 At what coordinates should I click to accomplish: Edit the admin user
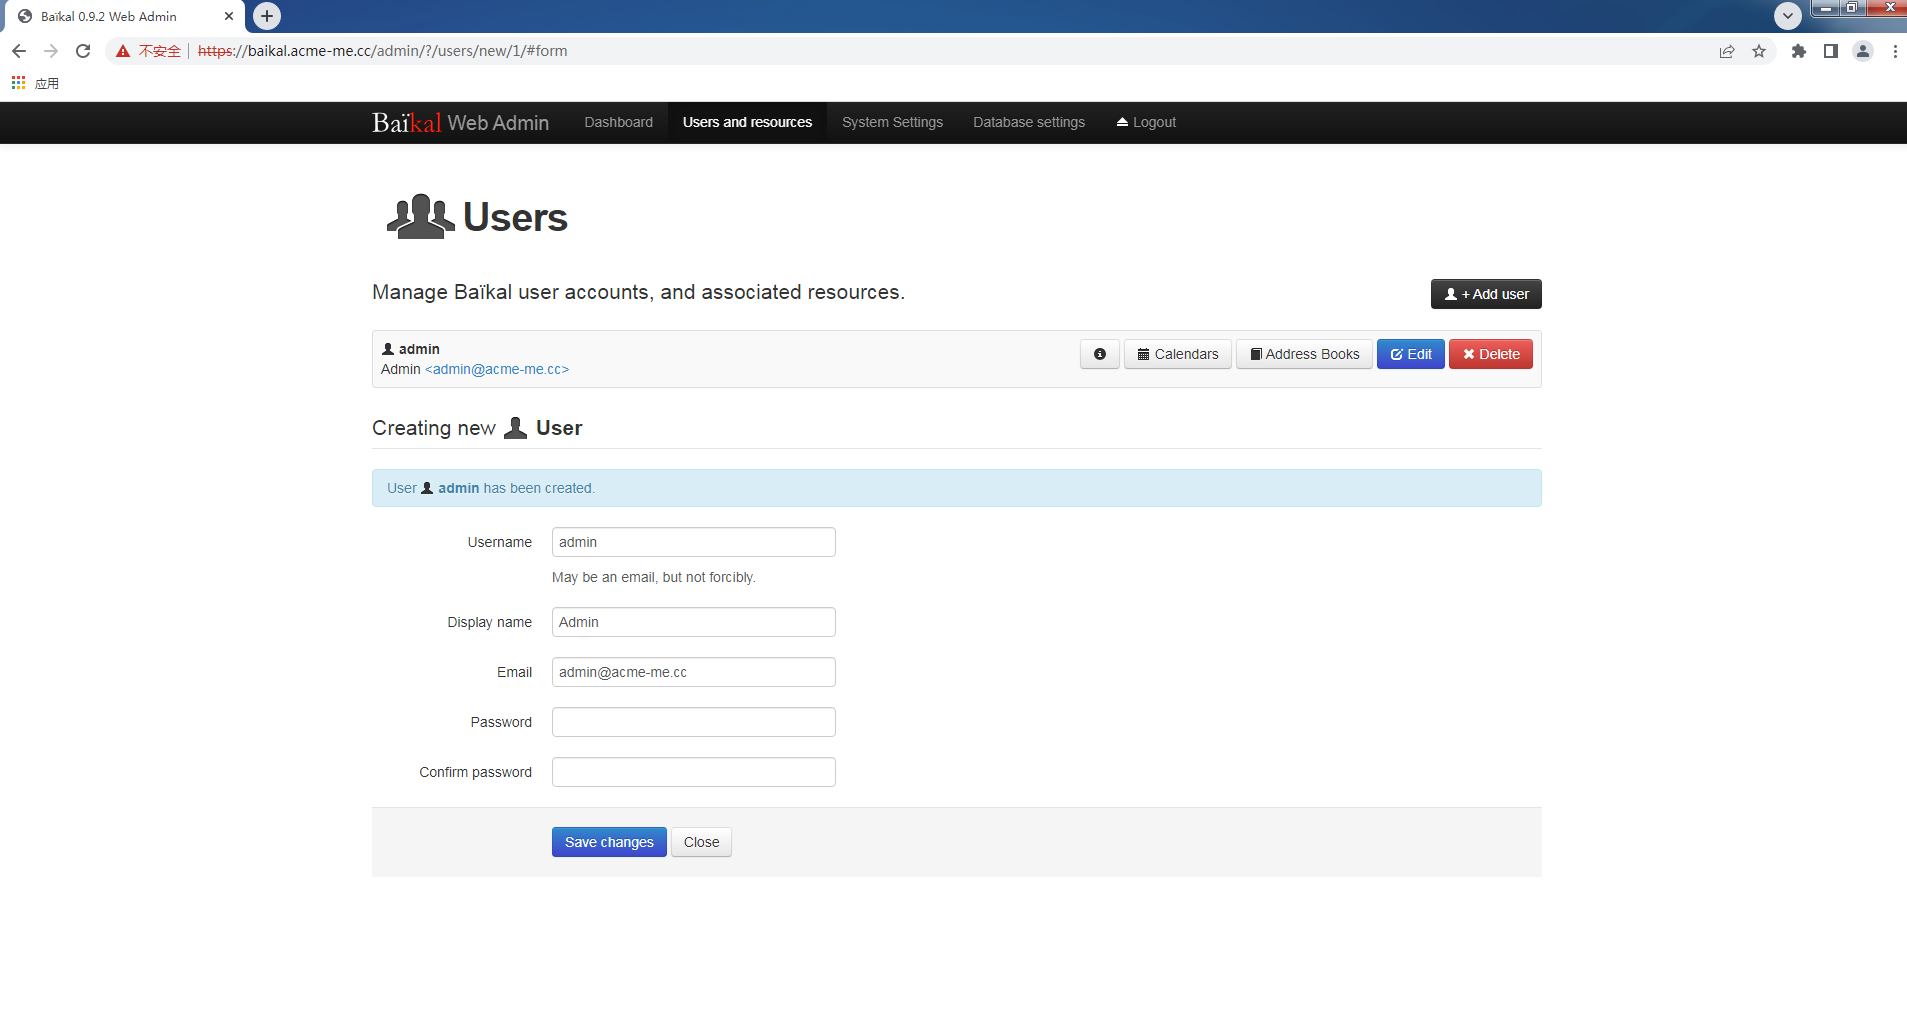coord(1410,354)
